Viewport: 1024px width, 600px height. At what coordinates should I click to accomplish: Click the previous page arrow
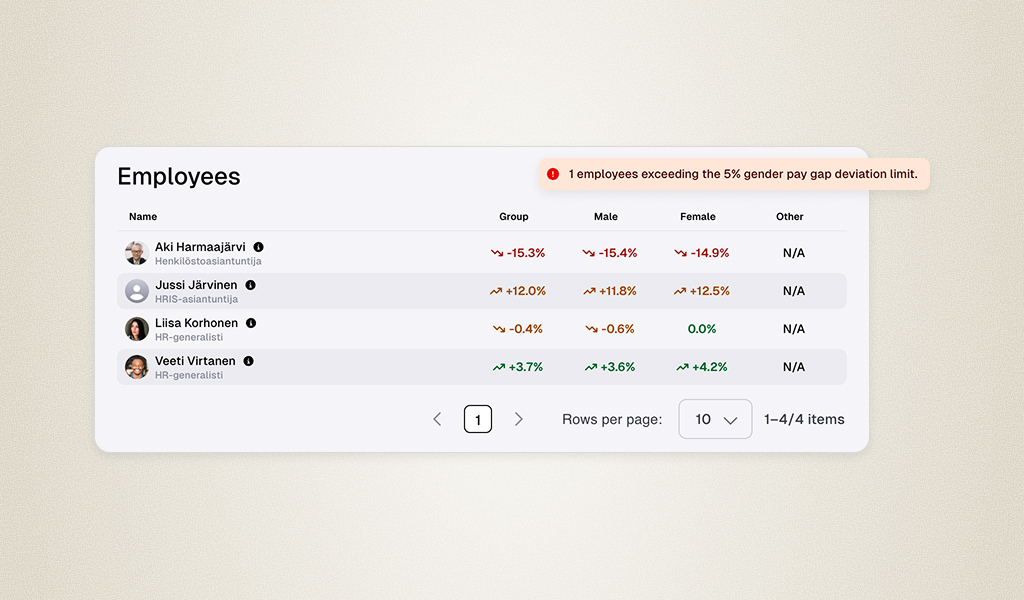(437, 419)
